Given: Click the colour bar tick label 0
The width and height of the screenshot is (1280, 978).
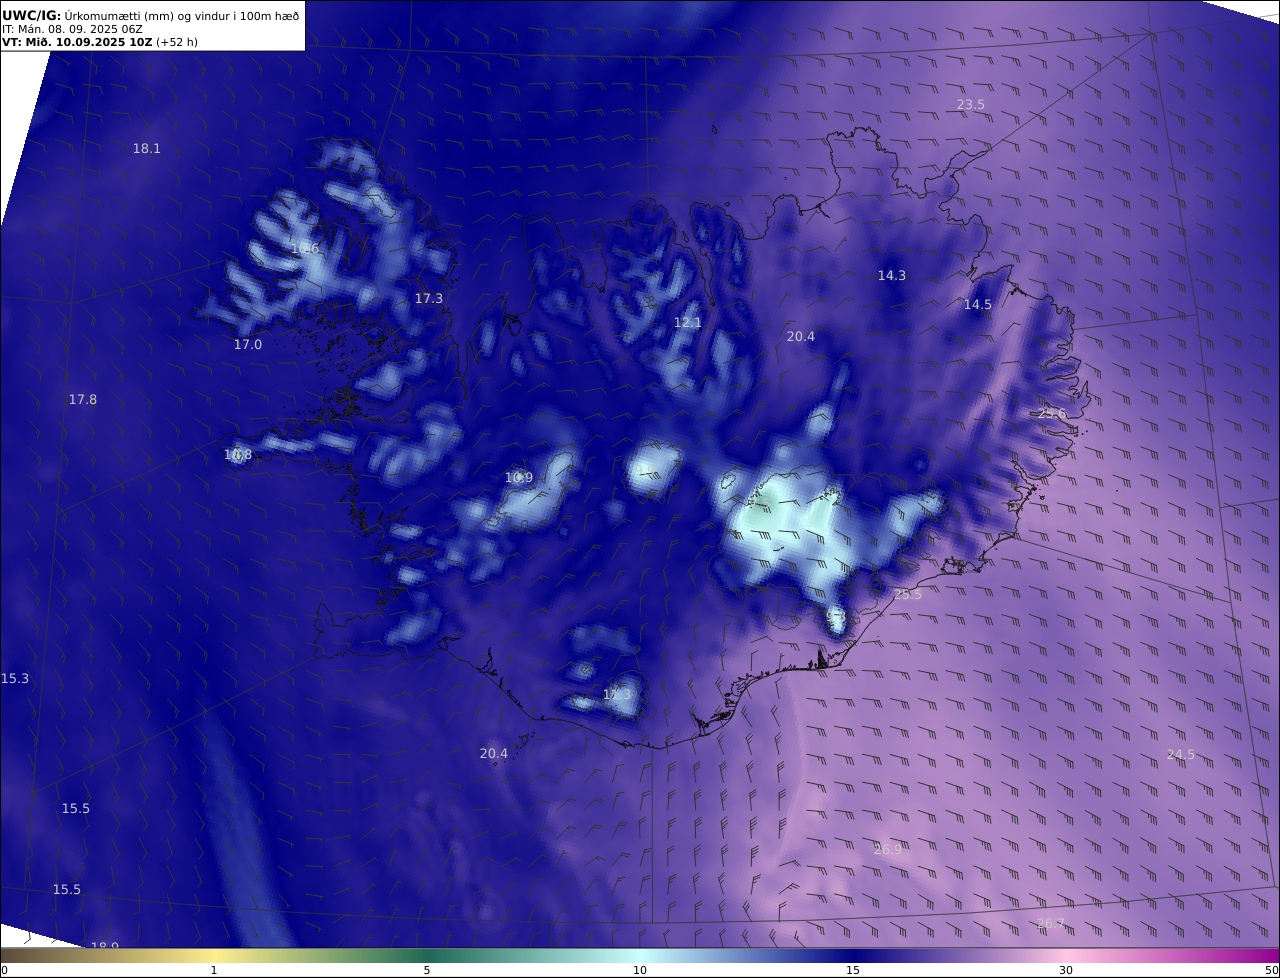Looking at the screenshot, I should 4,970.
